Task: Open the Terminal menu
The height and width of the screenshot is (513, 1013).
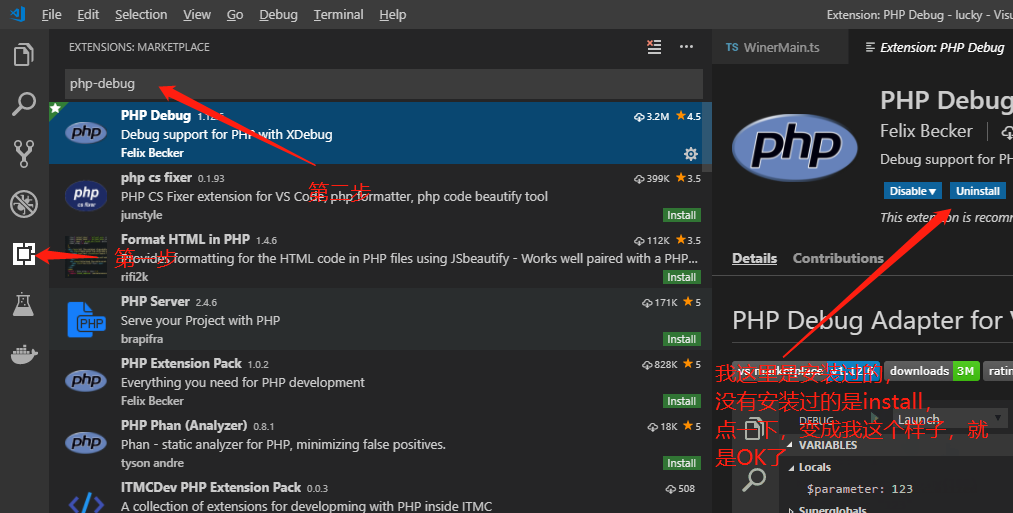Action: click(x=338, y=15)
